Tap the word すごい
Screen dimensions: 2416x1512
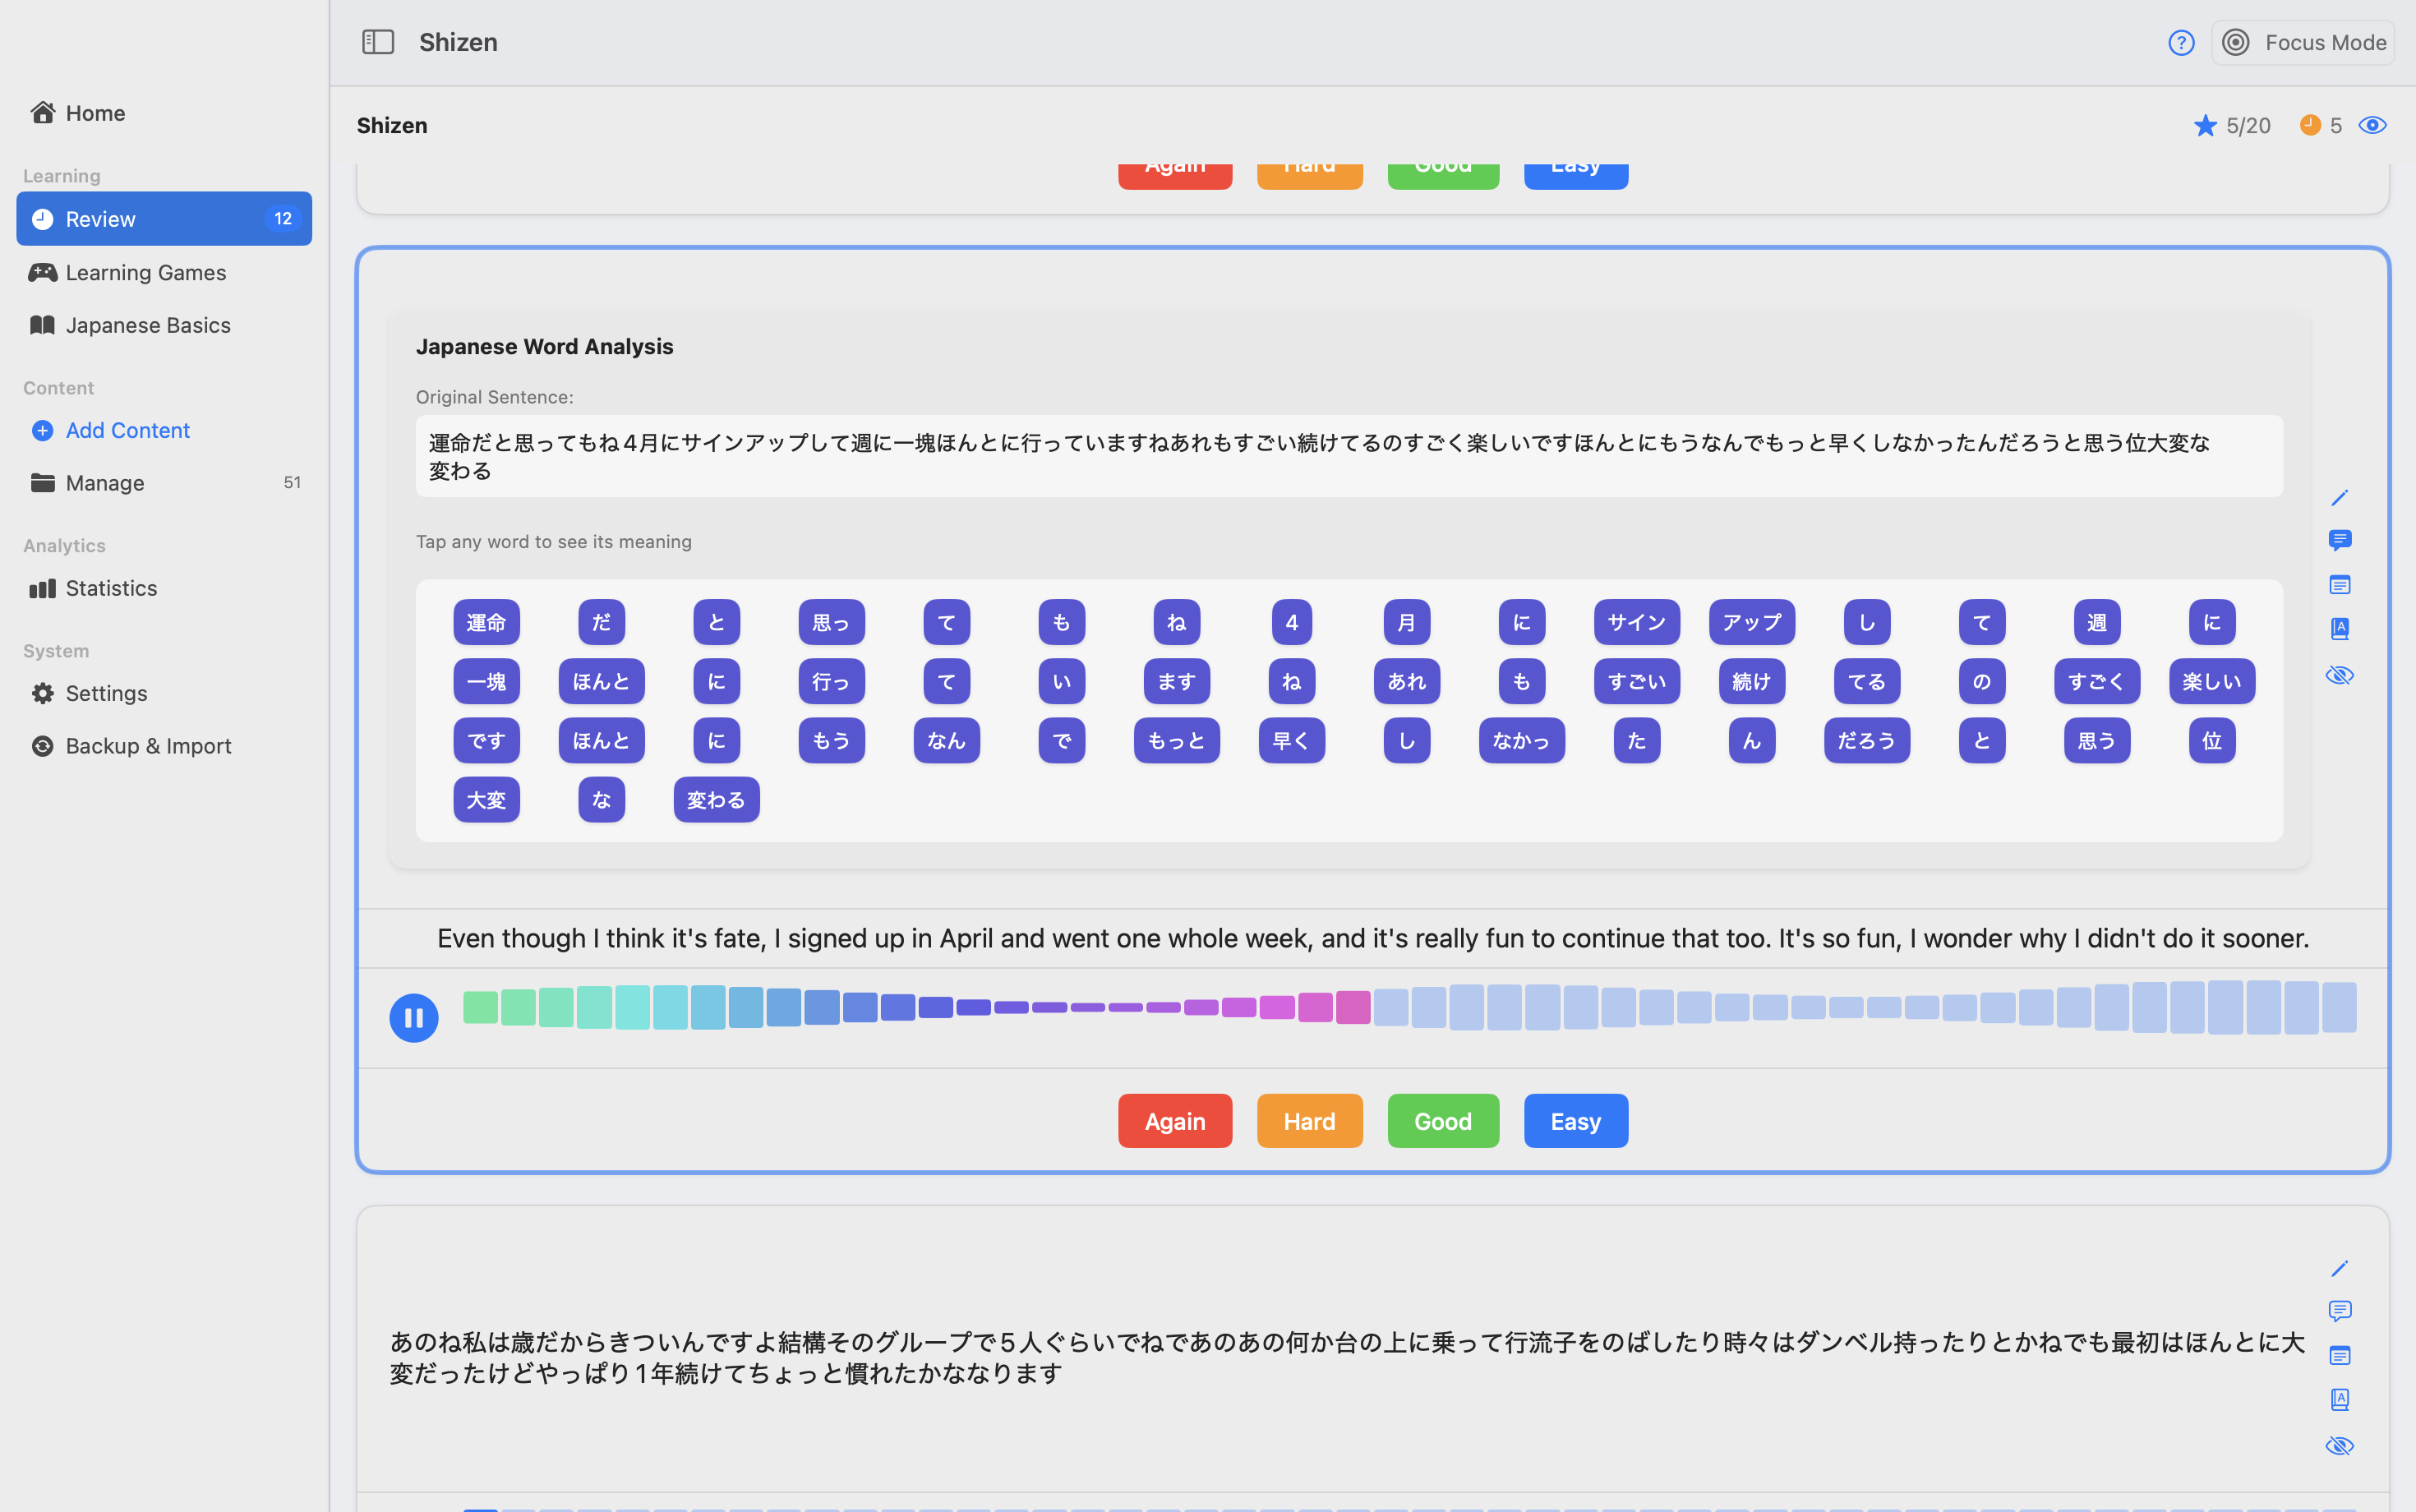1637,682
